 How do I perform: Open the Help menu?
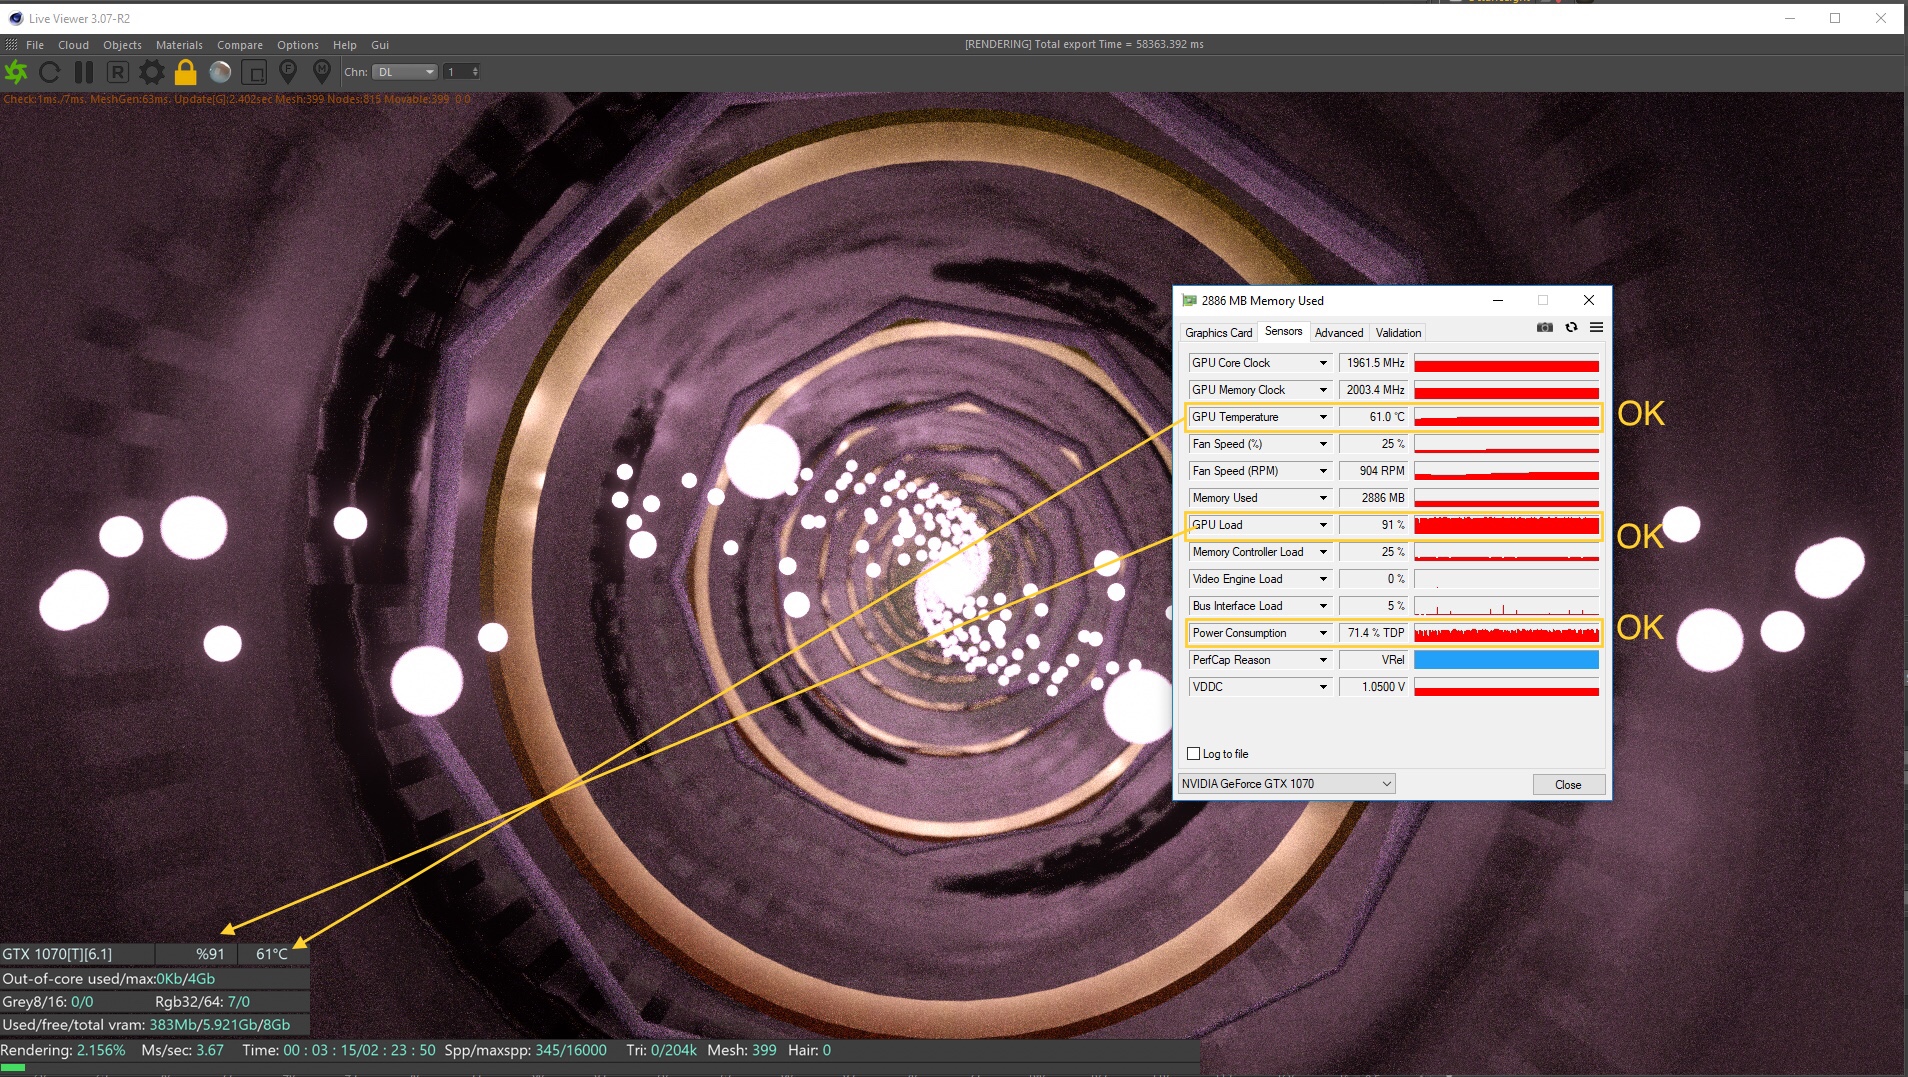point(345,45)
